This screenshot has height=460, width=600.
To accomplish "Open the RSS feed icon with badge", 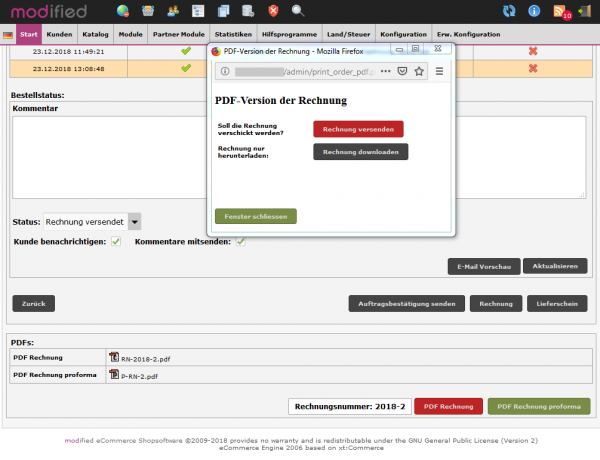I will (562, 12).
